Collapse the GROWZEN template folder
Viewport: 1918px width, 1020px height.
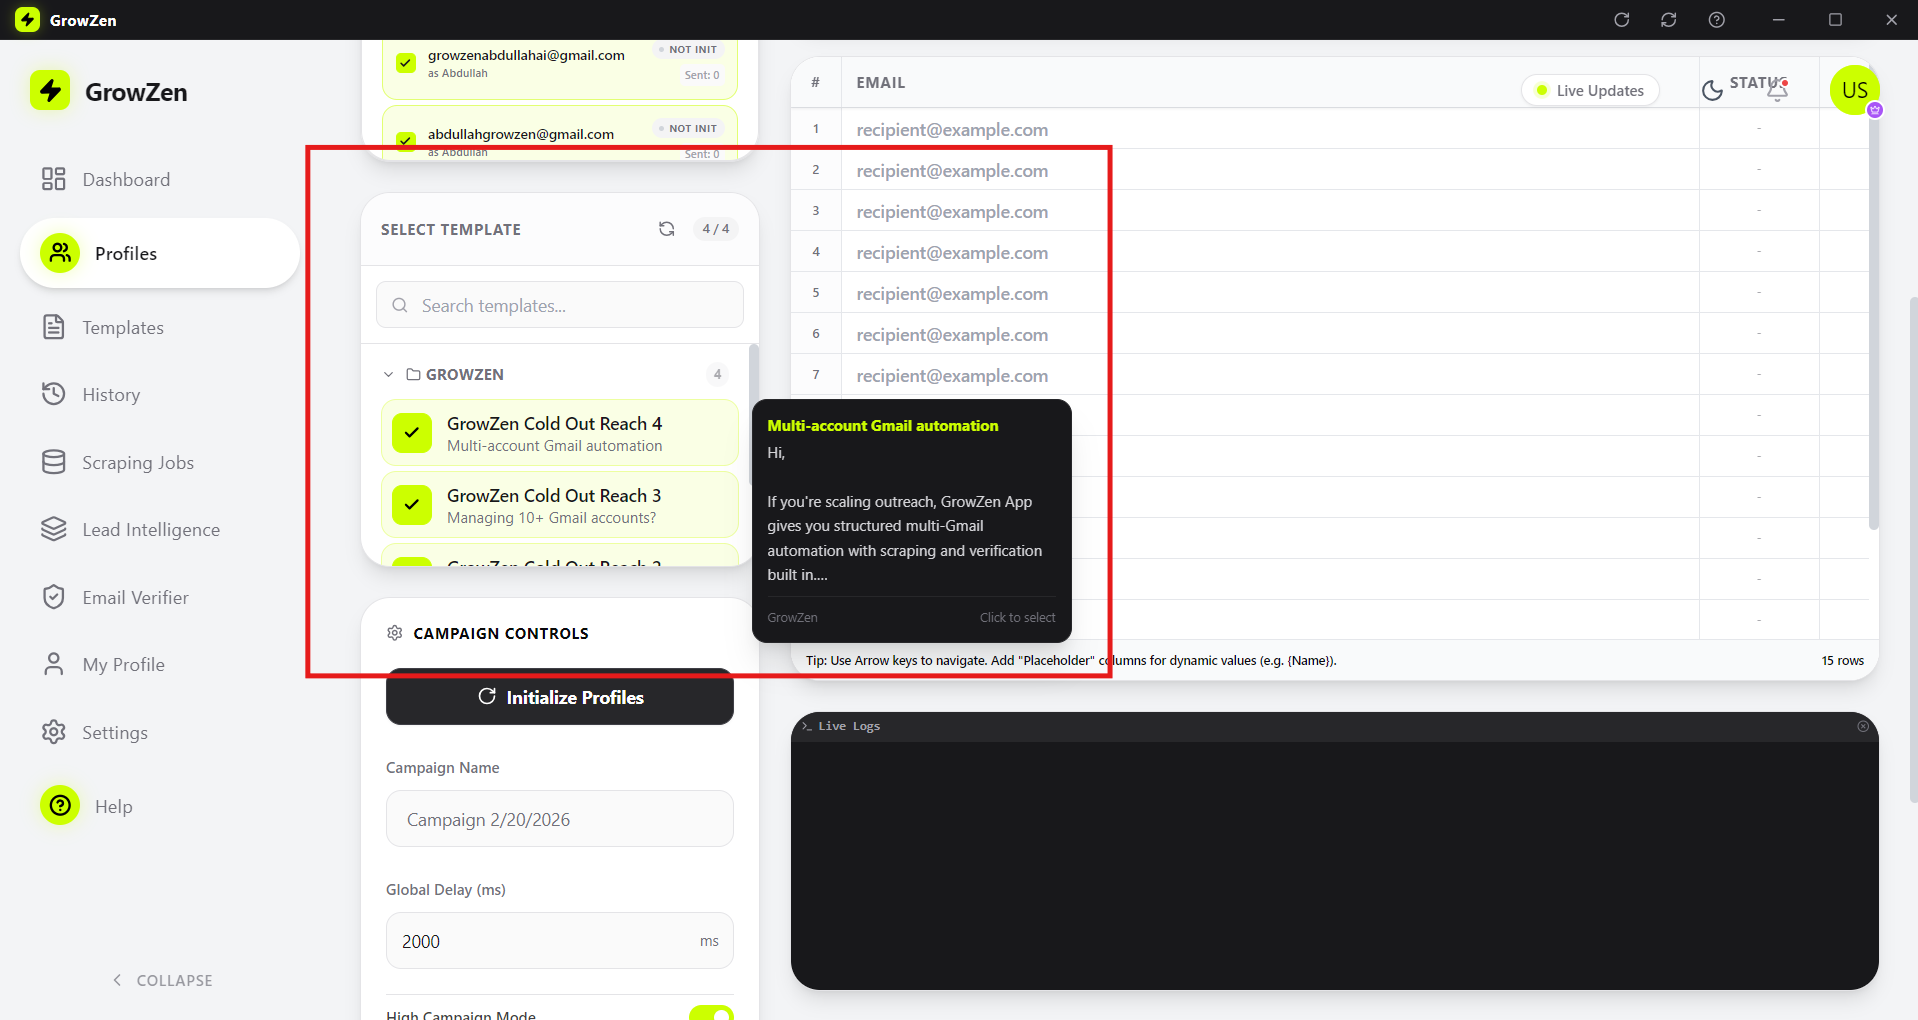pos(389,375)
